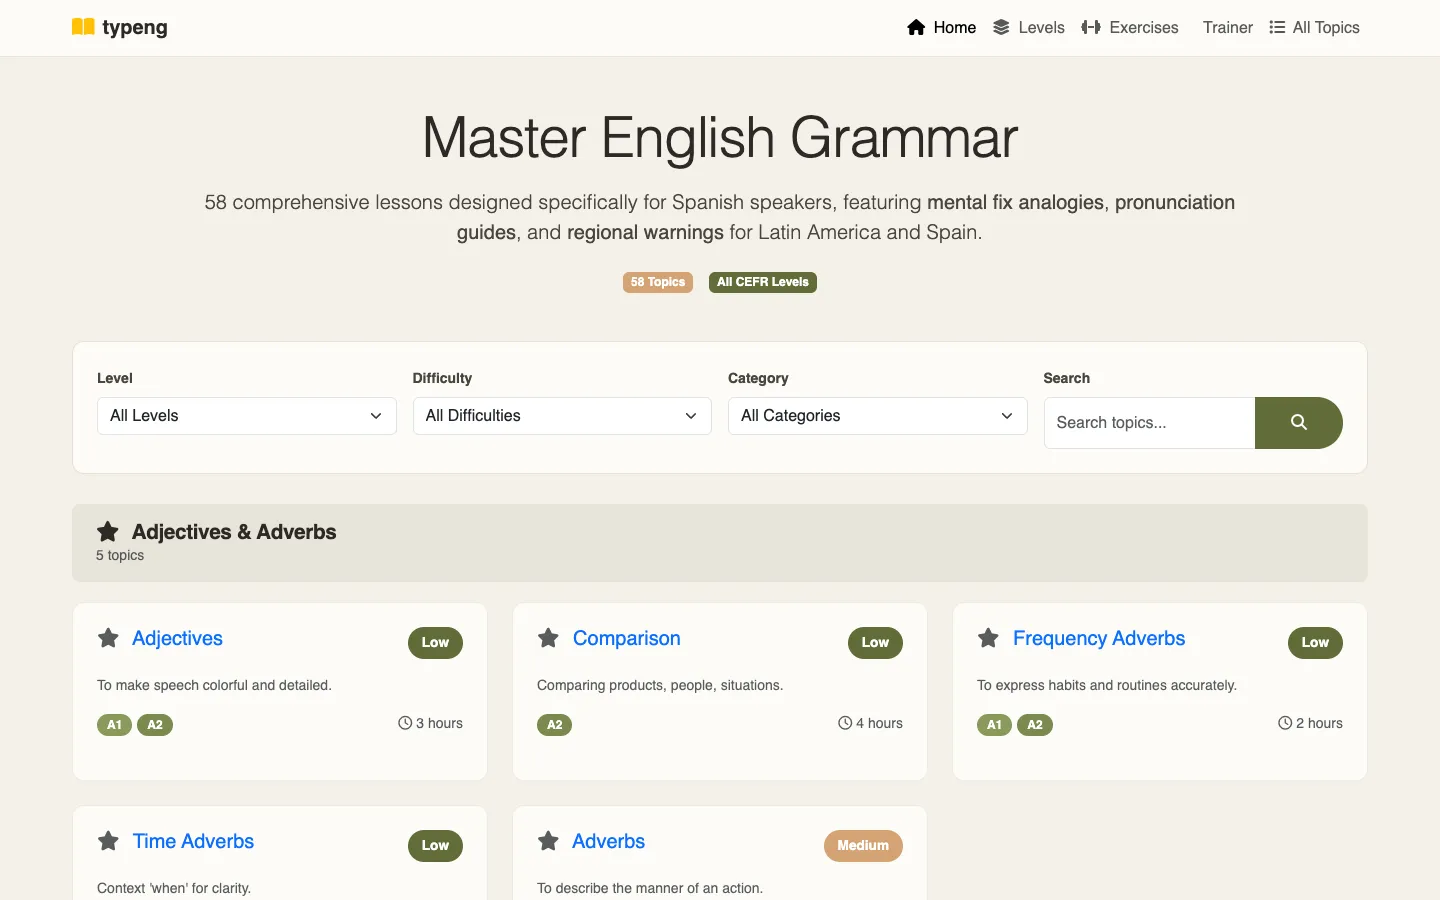This screenshot has height=900, width=1440.
Task: Open the All Levels dropdown
Action: [x=247, y=416]
